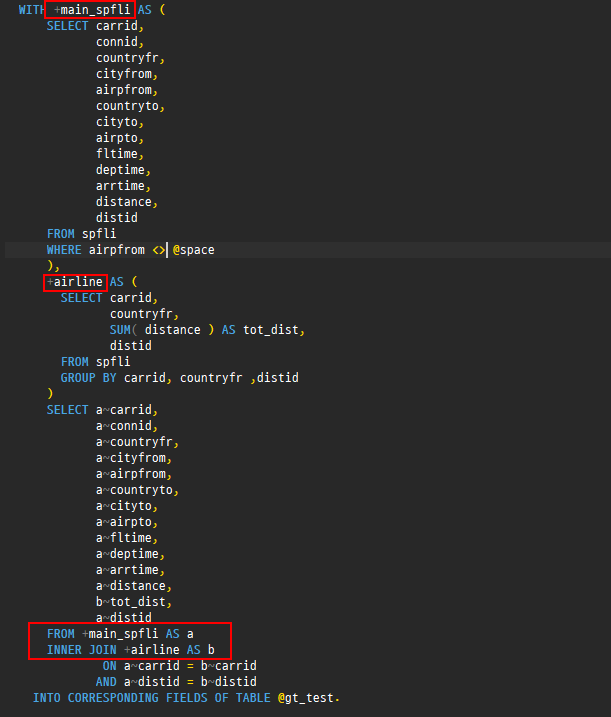Click 'b~carrid' in the ON condition
The image size is (611, 717).
point(229,666)
